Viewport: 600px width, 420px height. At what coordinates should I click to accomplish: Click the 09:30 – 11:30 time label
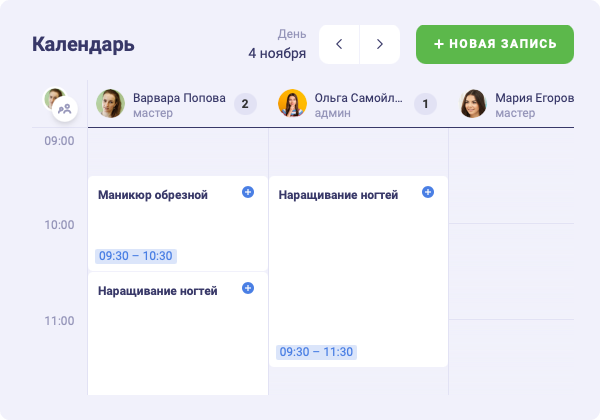click(x=316, y=352)
